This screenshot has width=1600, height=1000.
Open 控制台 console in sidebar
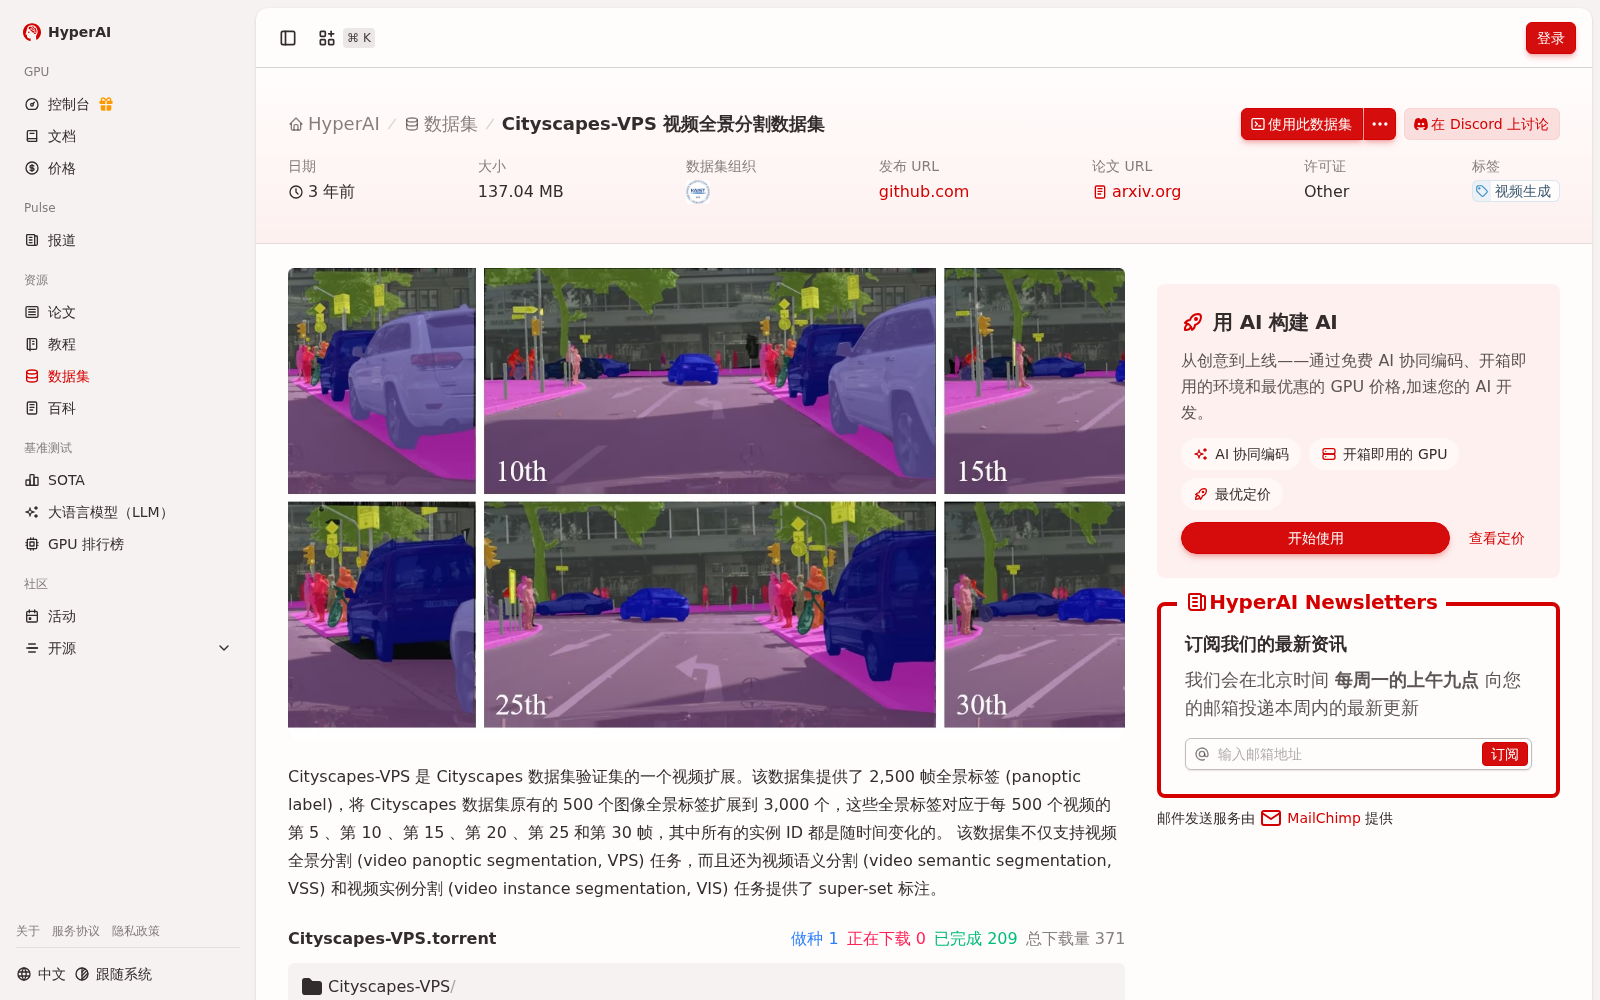tap(68, 104)
